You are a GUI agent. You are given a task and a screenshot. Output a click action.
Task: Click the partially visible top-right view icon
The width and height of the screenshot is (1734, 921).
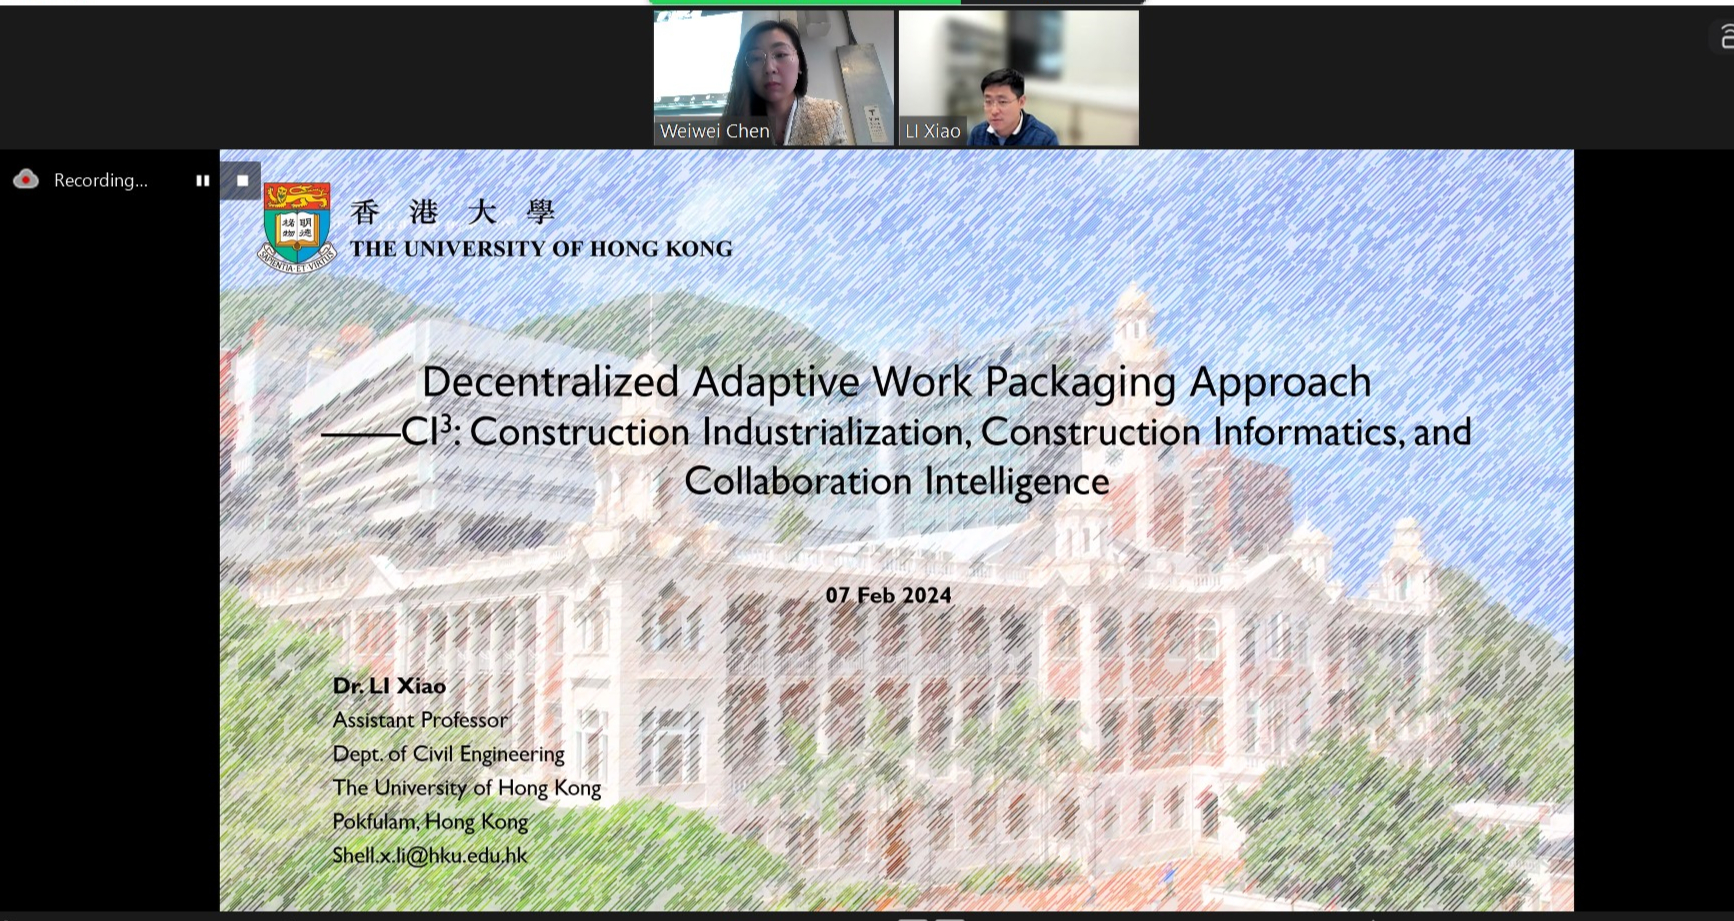pyautogui.click(x=1725, y=38)
